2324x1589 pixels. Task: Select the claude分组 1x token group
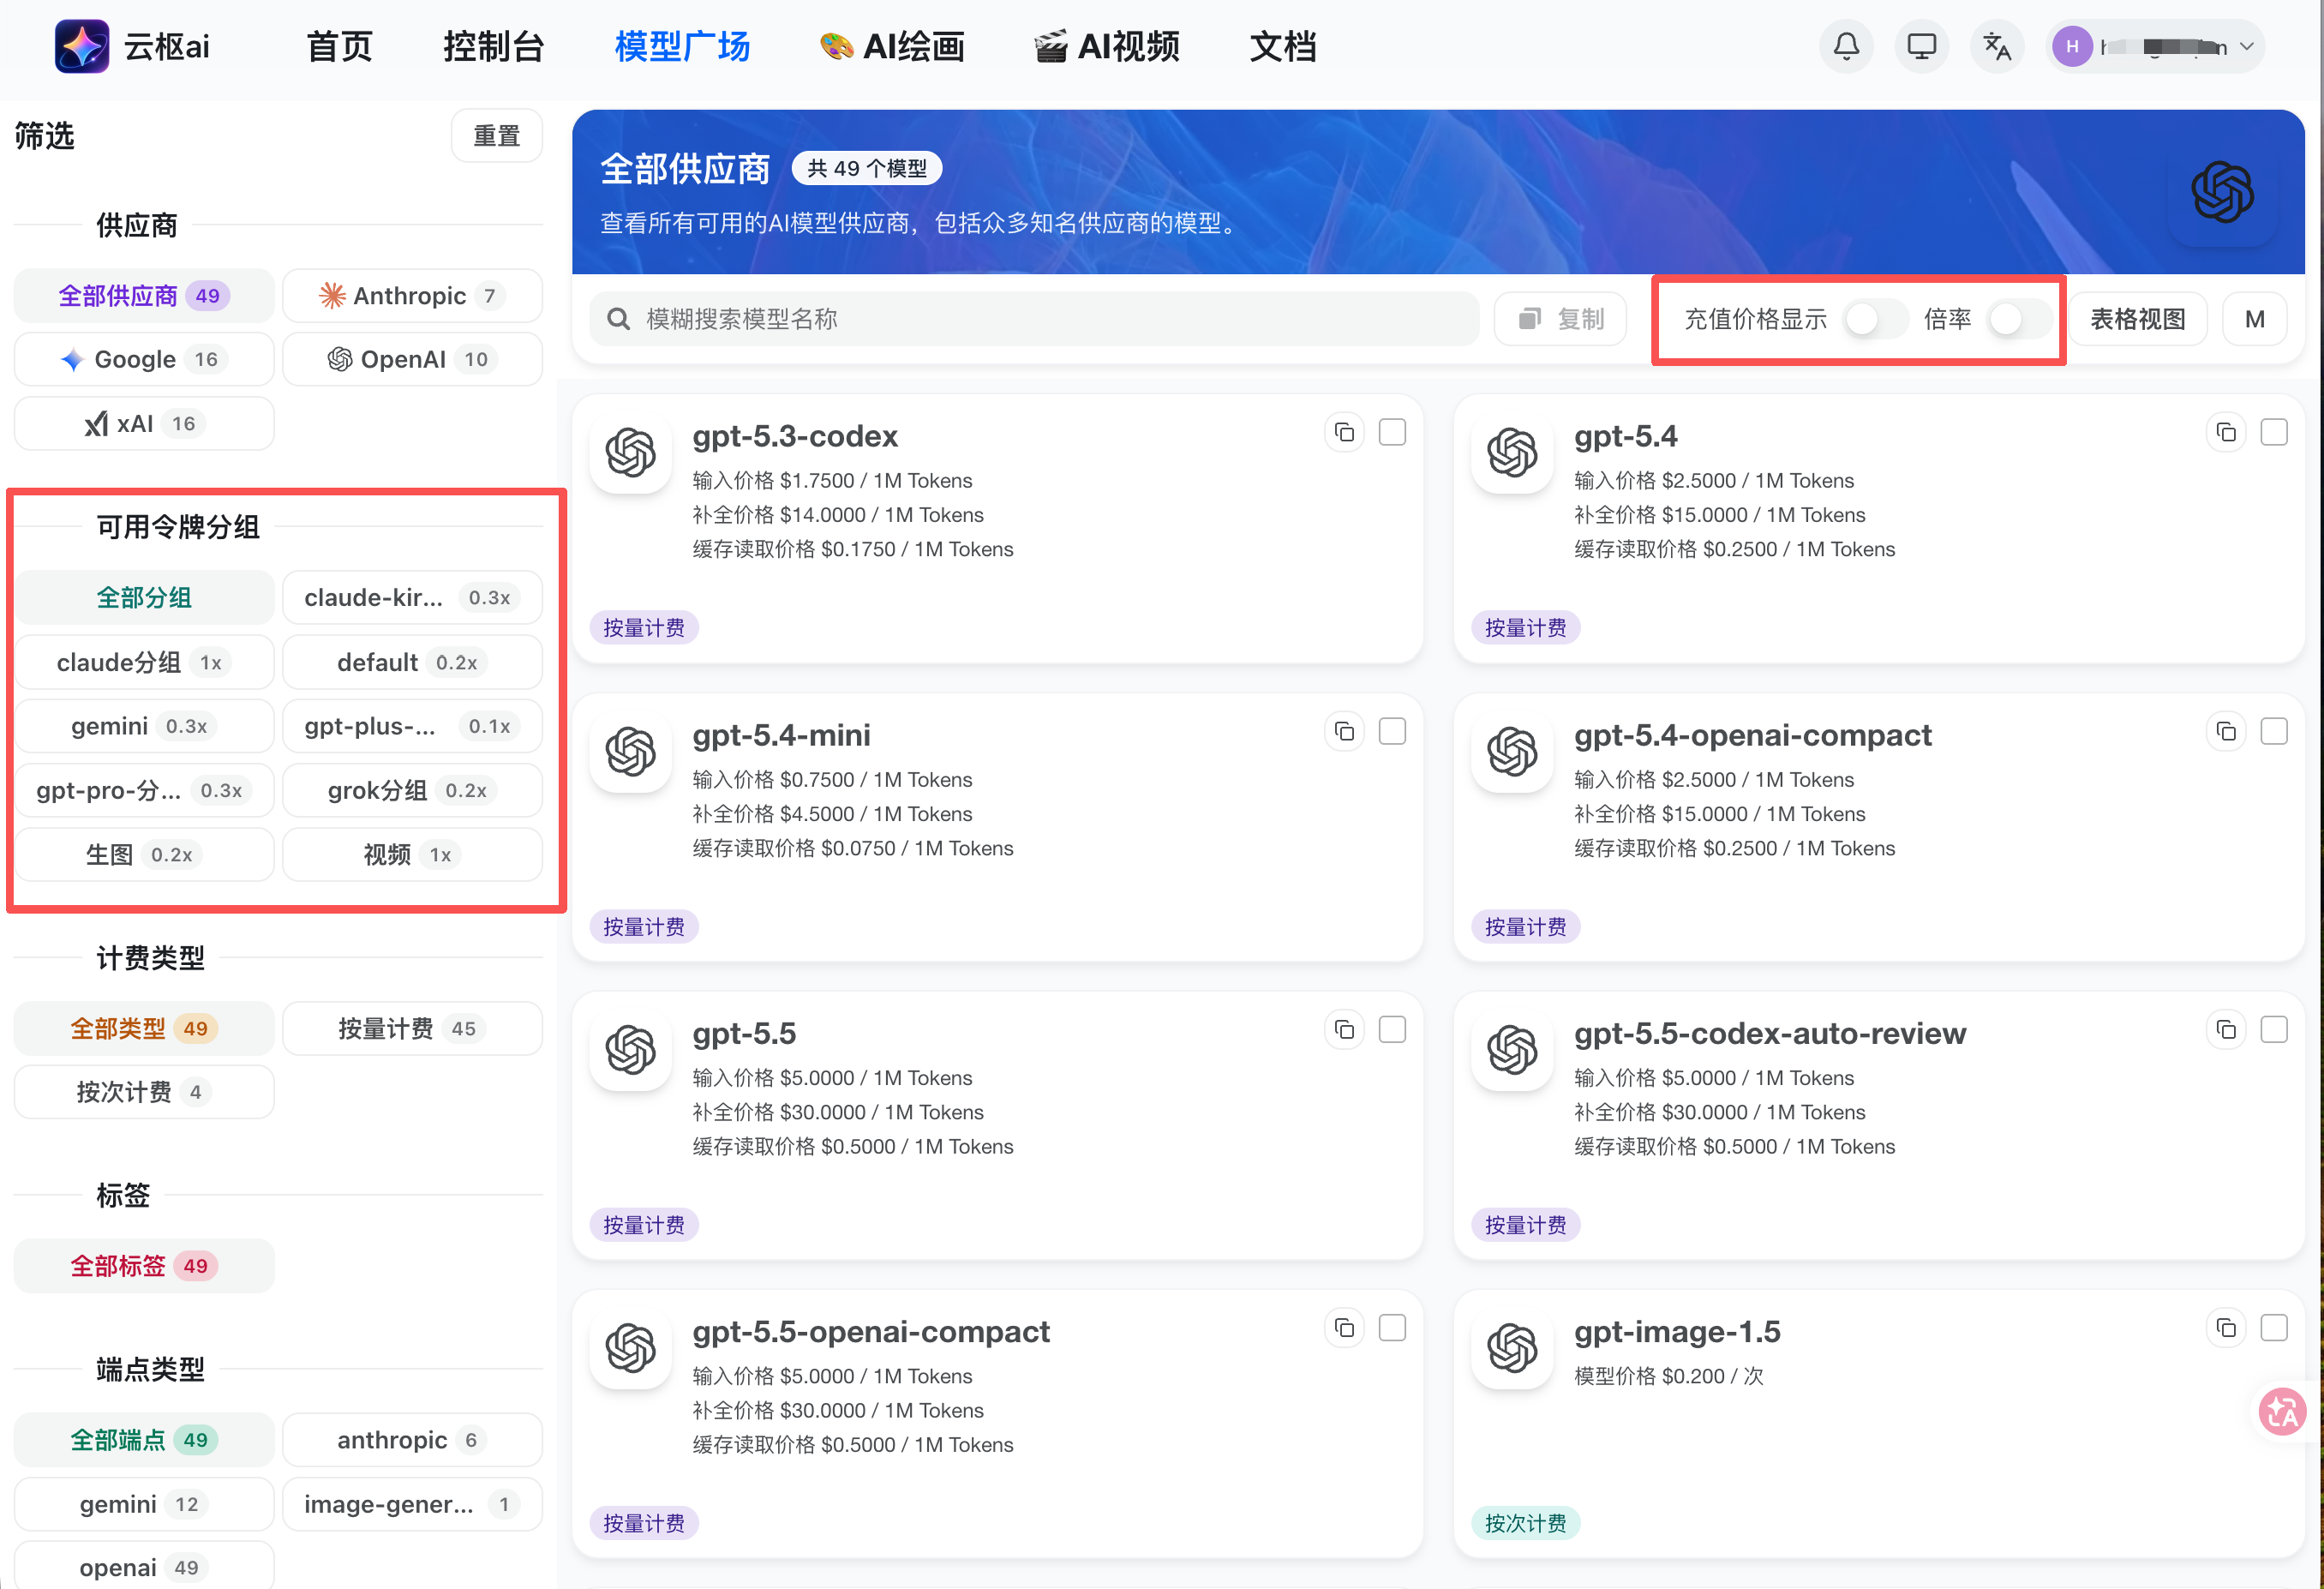click(x=144, y=662)
